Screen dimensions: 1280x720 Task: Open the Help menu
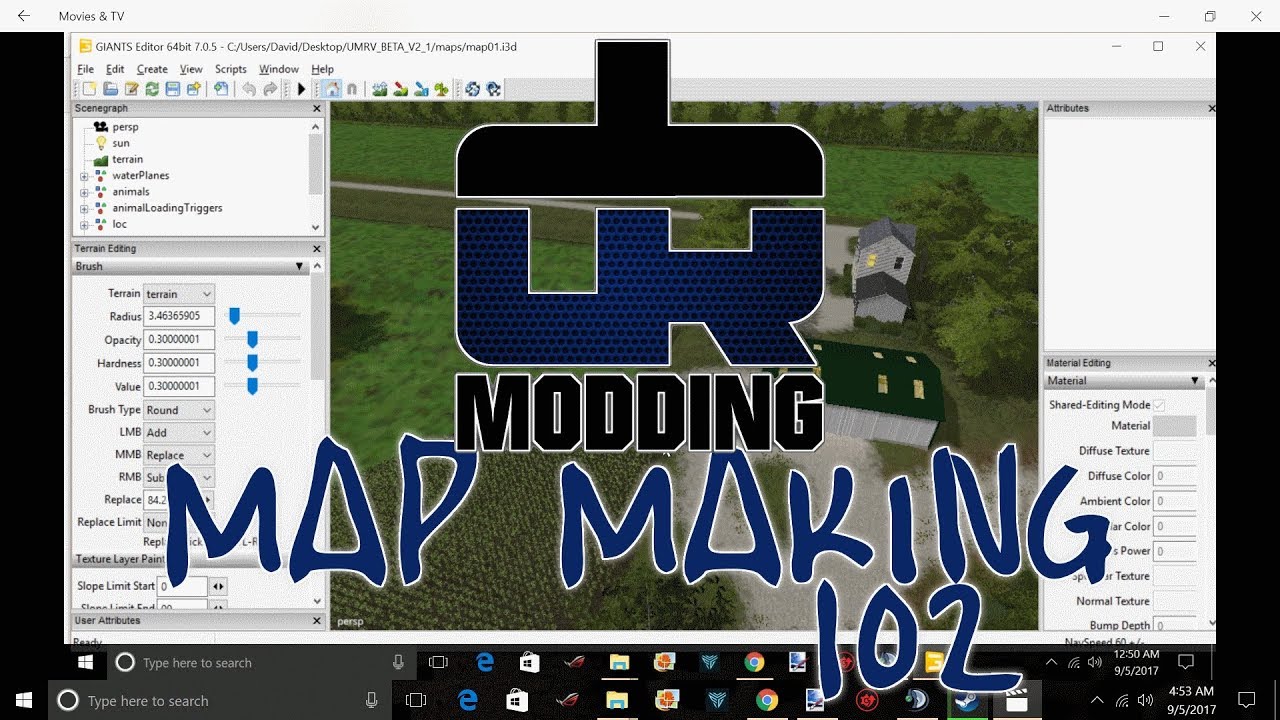(x=322, y=69)
